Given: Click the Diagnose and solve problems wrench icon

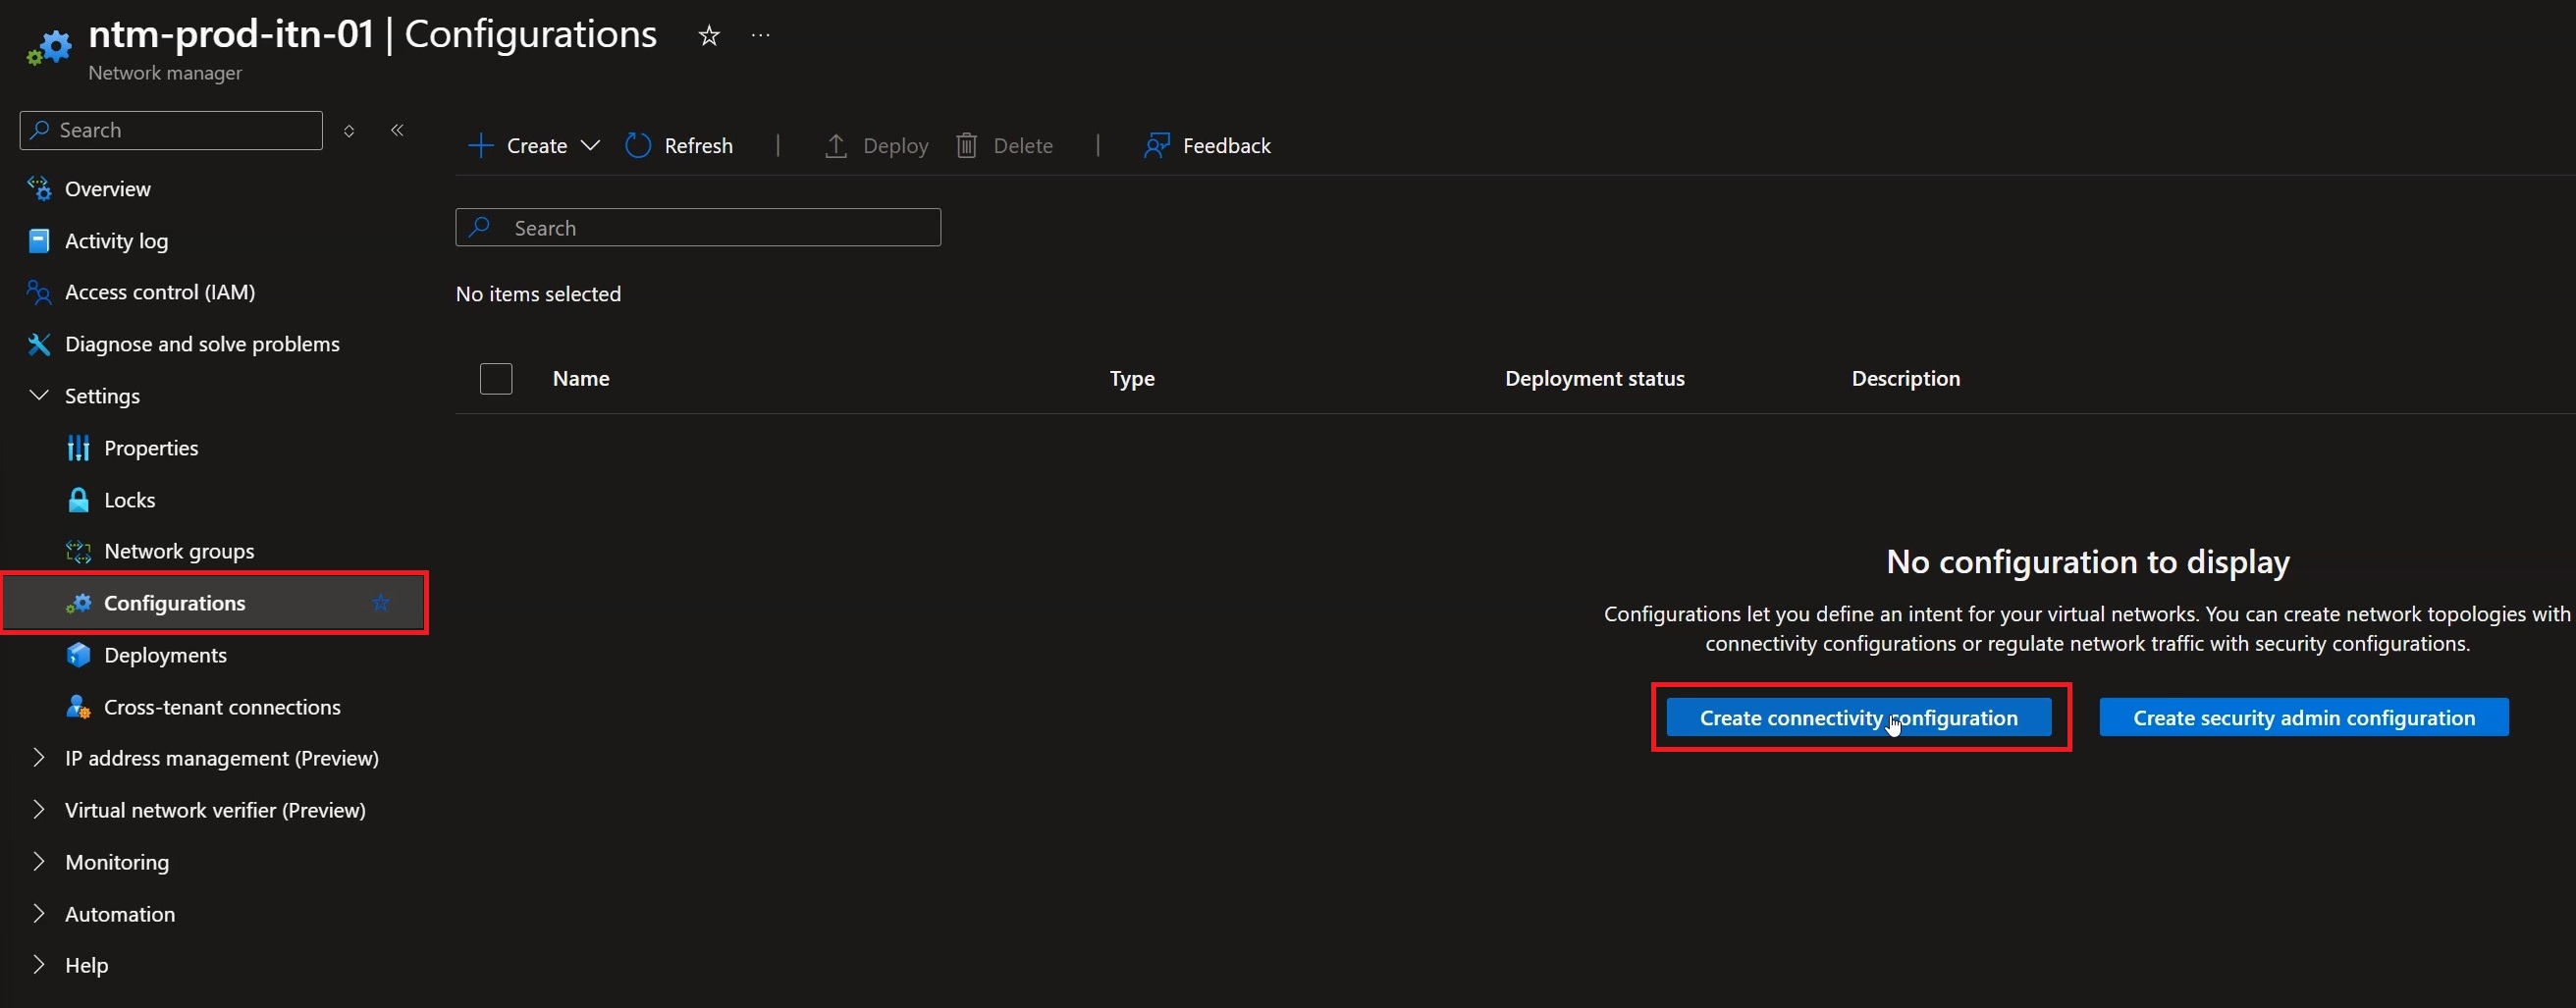Looking at the screenshot, I should point(39,344).
